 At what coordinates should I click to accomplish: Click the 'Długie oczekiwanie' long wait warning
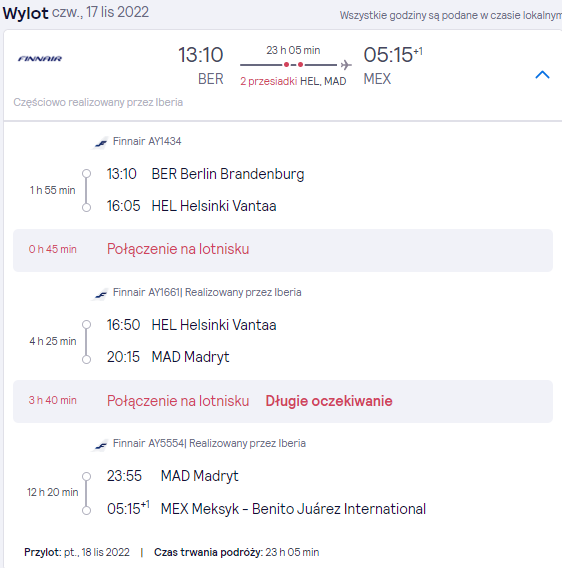coord(329,401)
